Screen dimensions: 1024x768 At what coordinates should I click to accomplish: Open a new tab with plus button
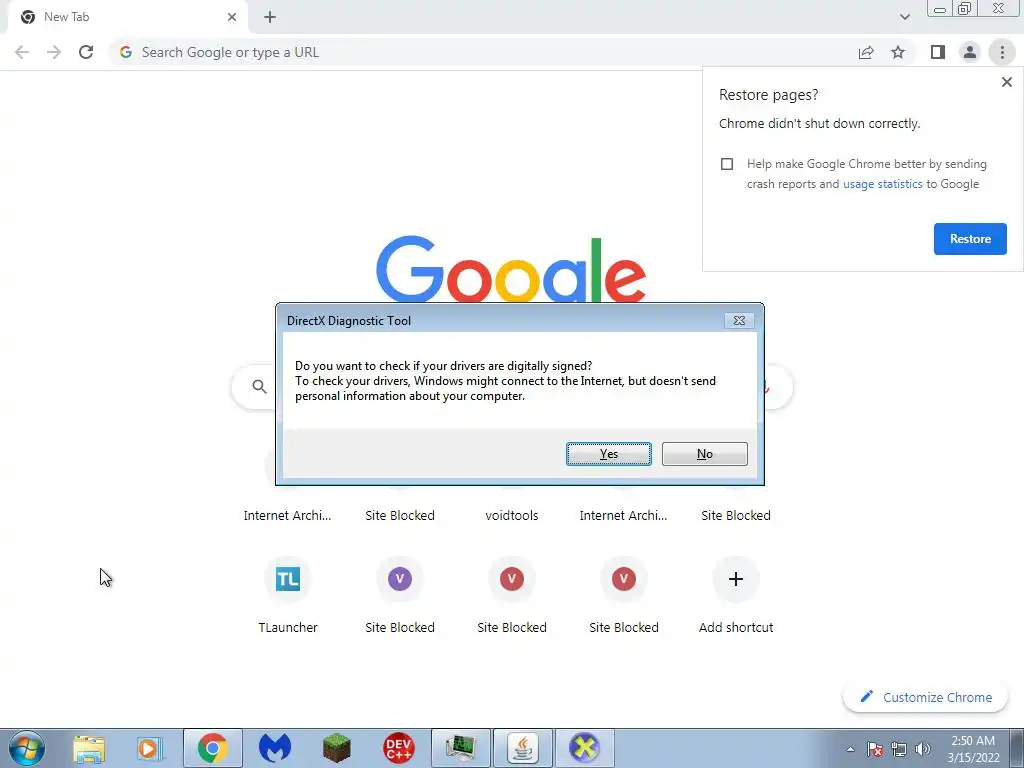pos(270,17)
